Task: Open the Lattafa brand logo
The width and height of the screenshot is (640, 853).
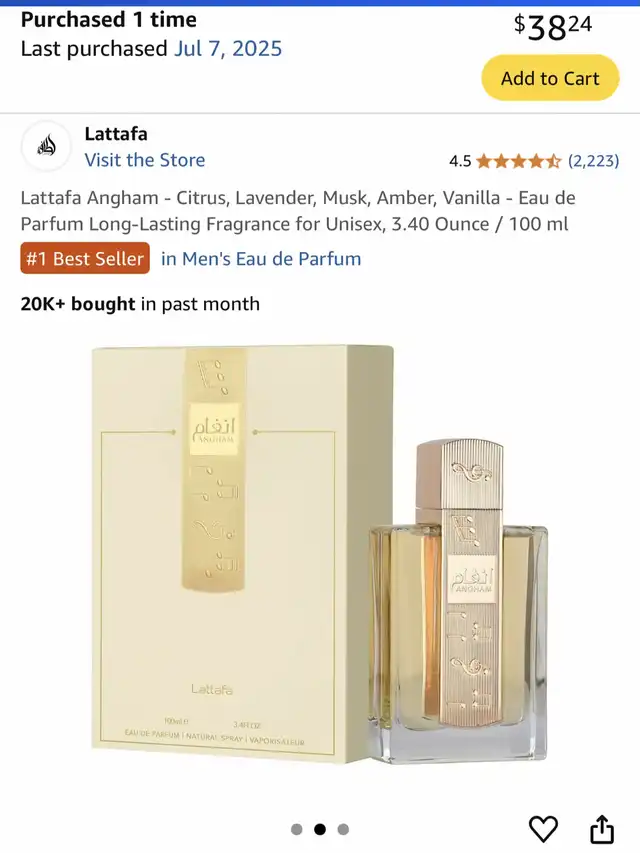Action: pyautogui.click(x=46, y=146)
